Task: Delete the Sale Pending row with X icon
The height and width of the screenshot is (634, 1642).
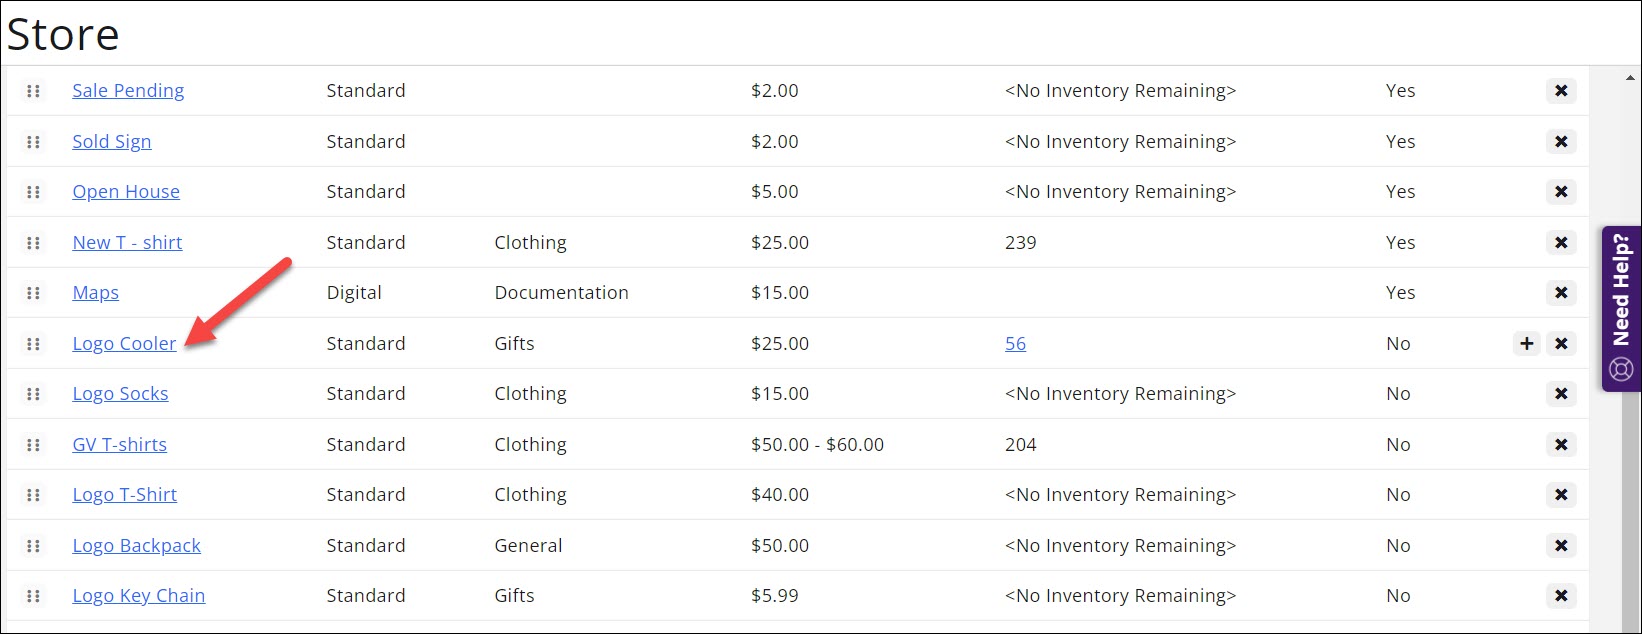Action: click(1560, 91)
